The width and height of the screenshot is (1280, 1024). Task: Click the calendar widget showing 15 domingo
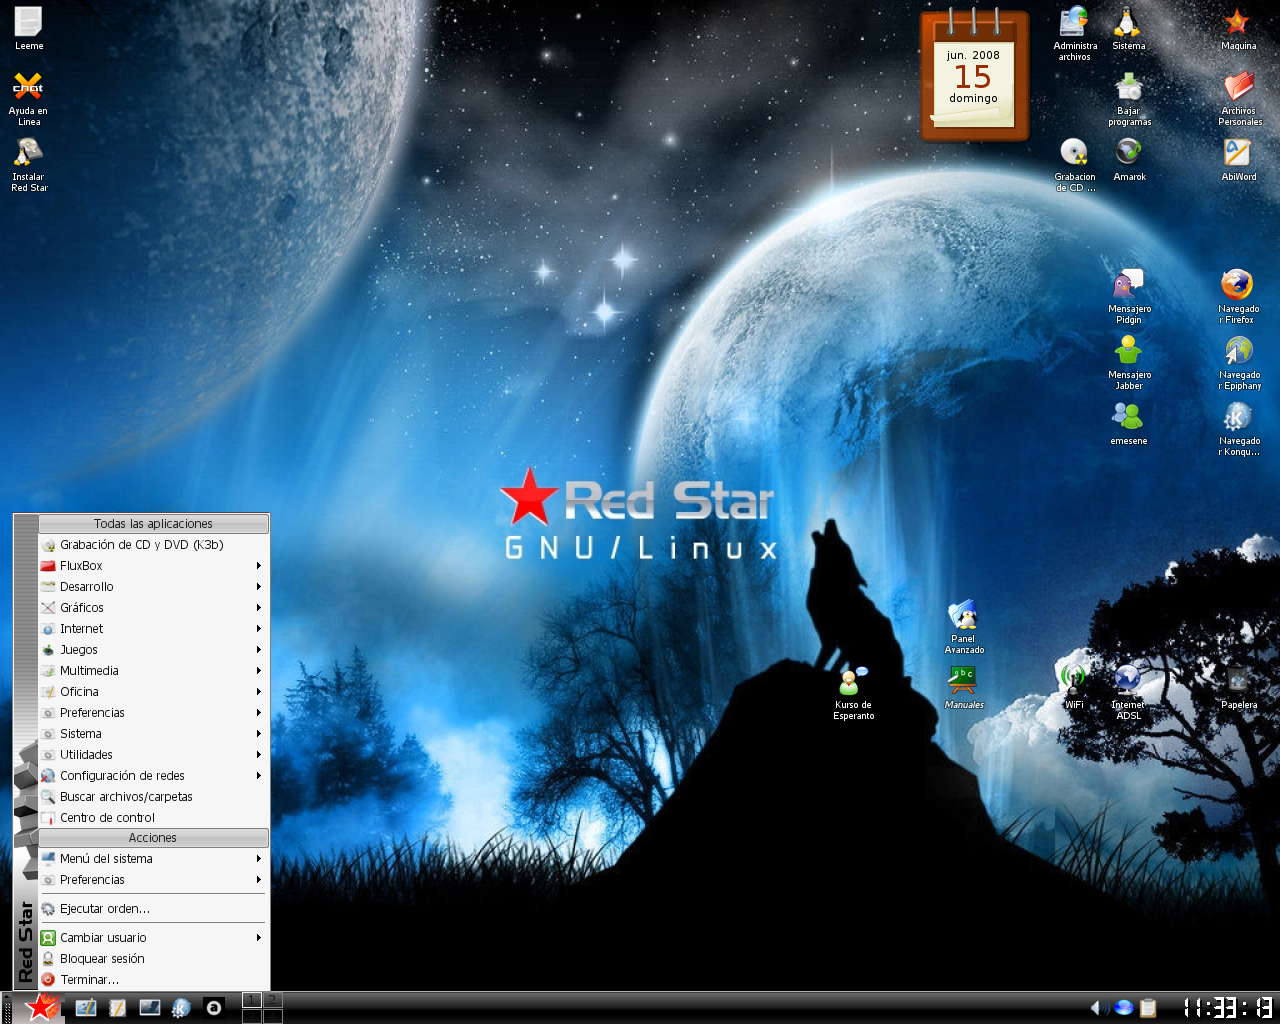click(x=974, y=76)
